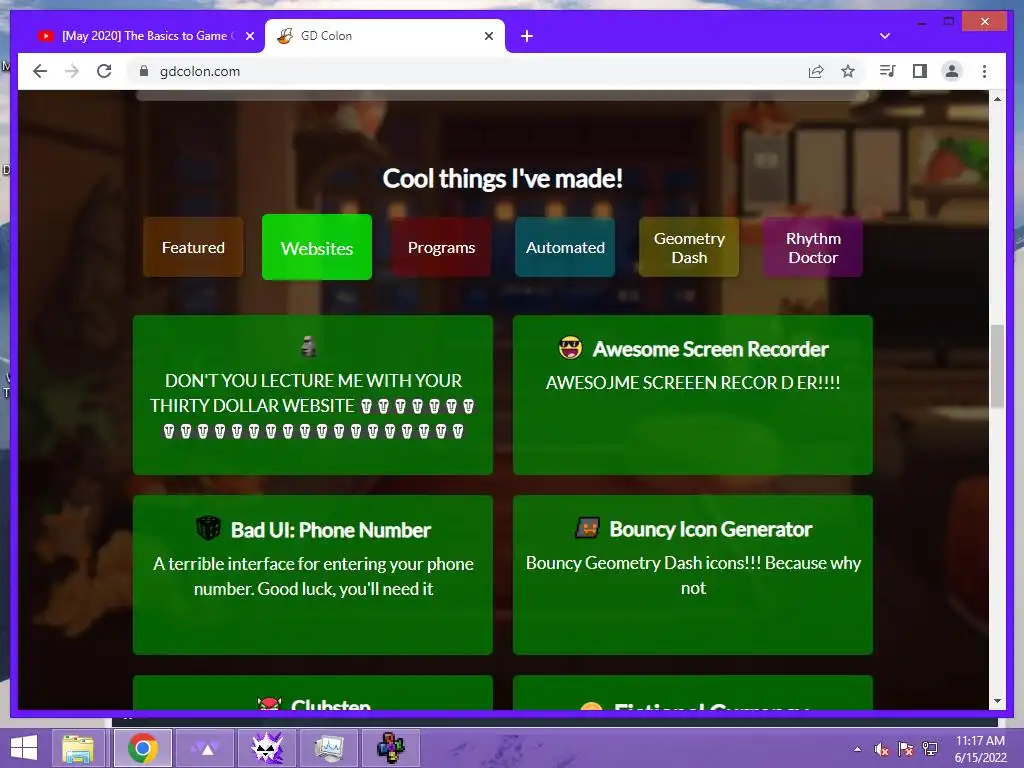Click the scrollbar up arrow
The width and height of the screenshot is (1024, 768).
point(997,99)
